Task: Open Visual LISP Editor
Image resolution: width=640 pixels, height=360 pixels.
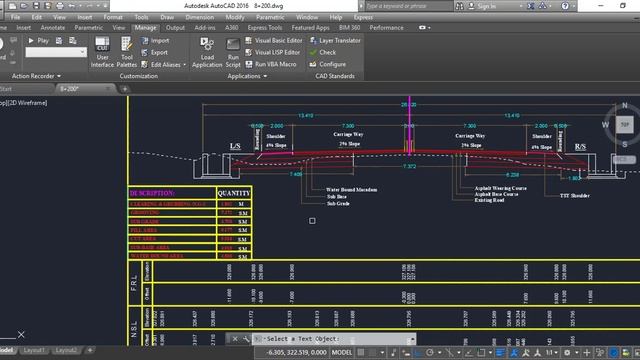Action: pyautogui.click(x=272, y=52)
